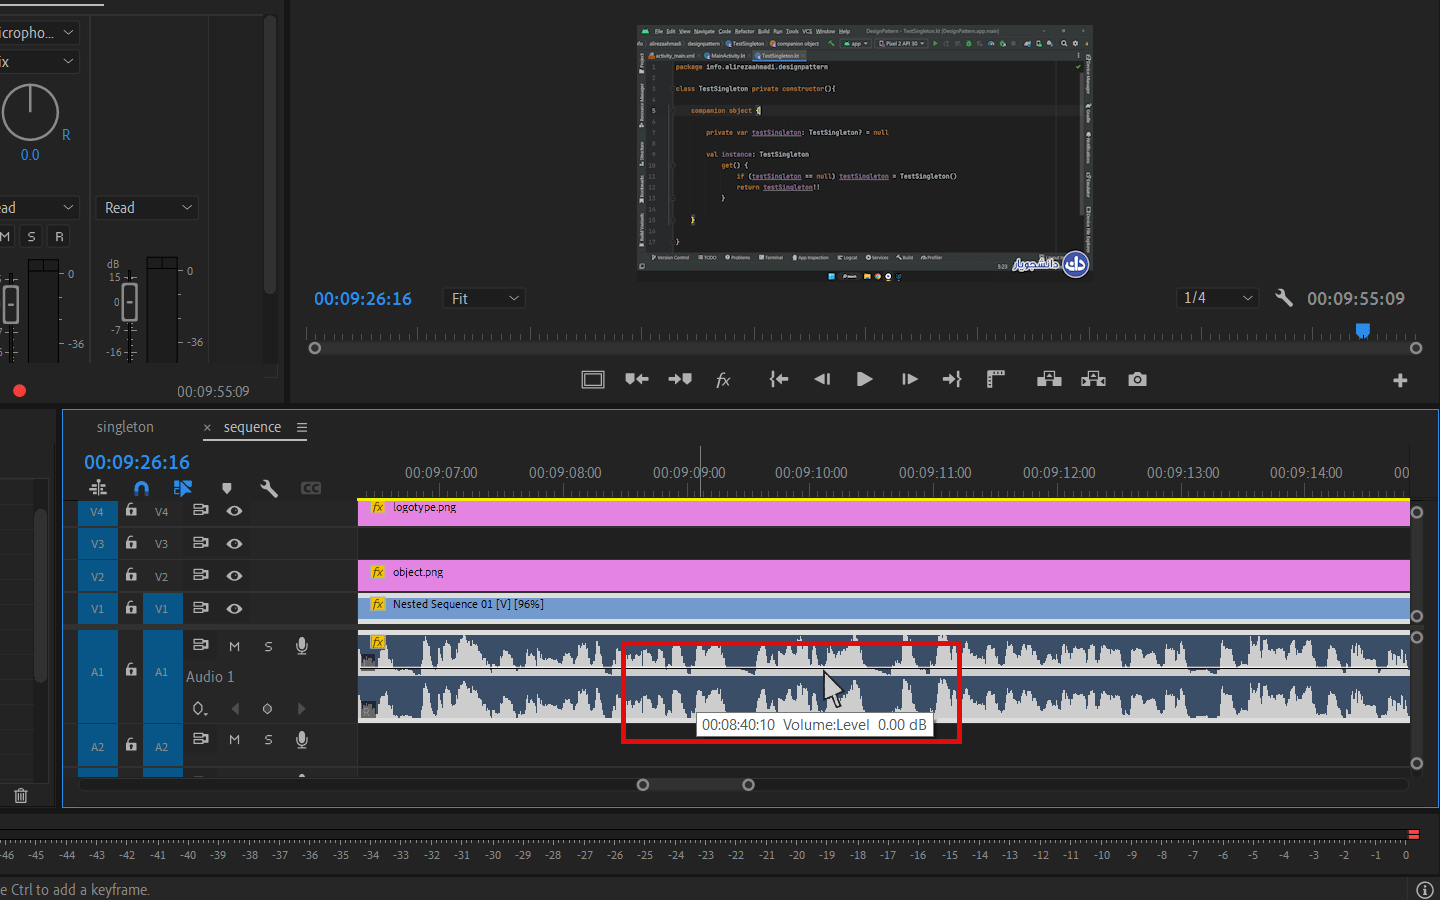The height and width of the screenshot is (900, 1440).
Task: Click the Export Frame camera icon
Action: coord(1137,379)
